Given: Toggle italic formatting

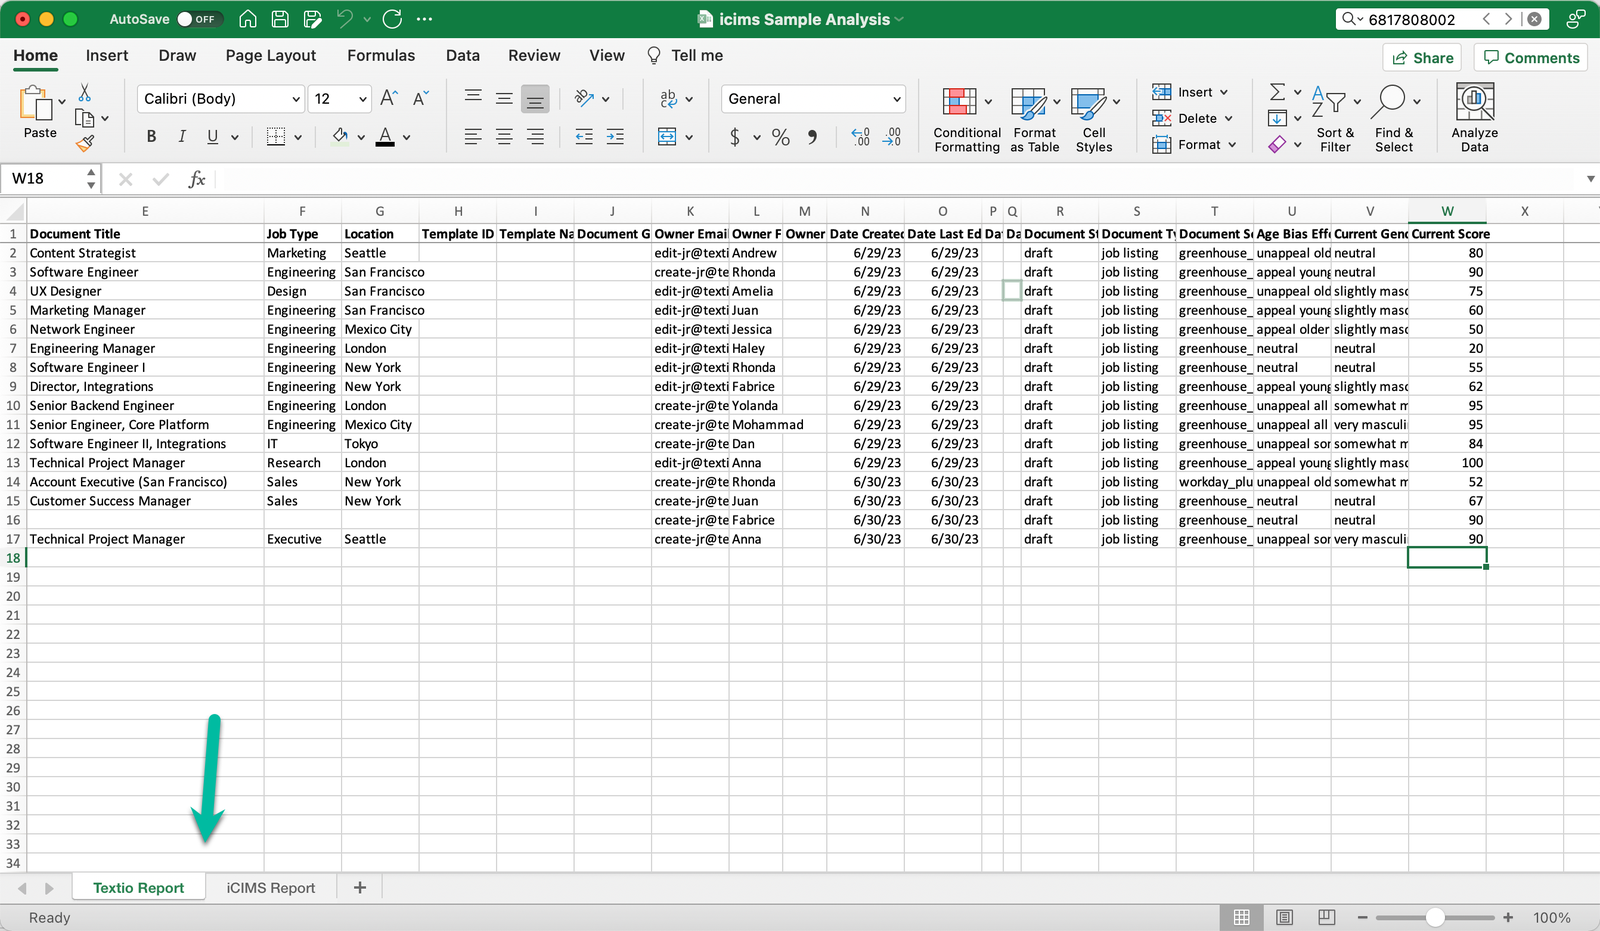Looking at the screenshot, I should click(182, 136).
